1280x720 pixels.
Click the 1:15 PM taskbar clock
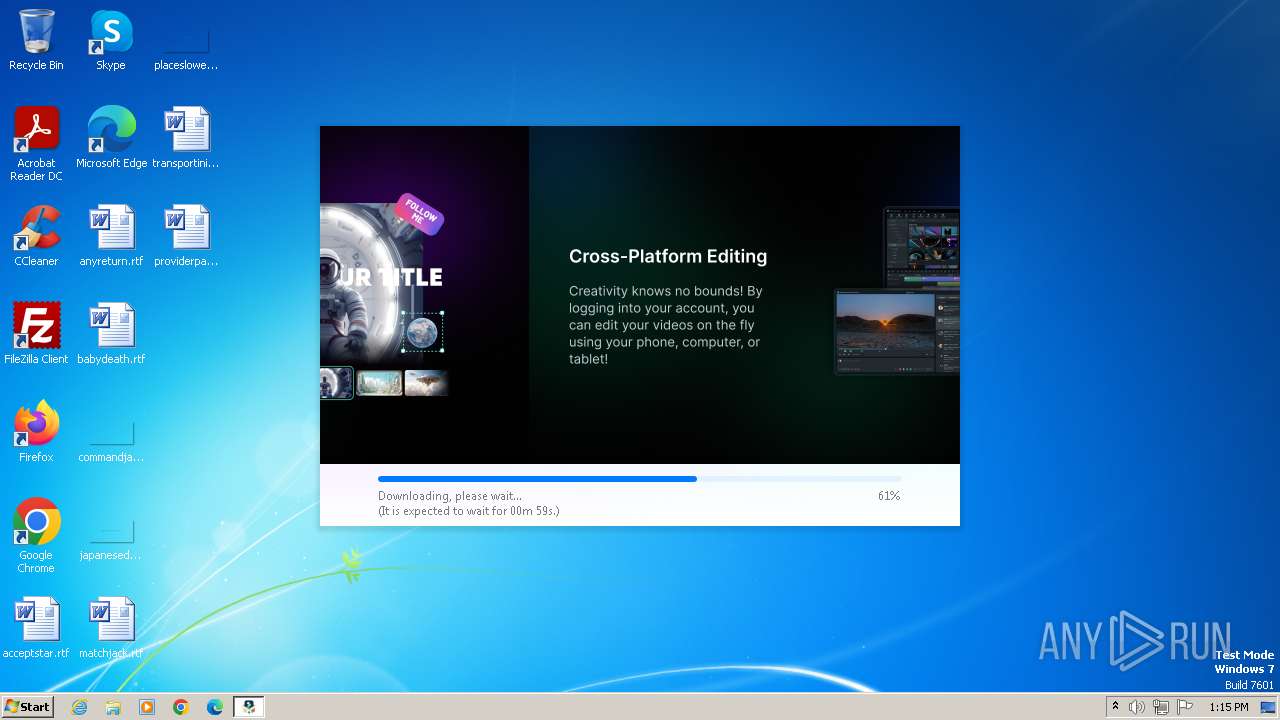pyautogui.click(x=1229, y=707)
